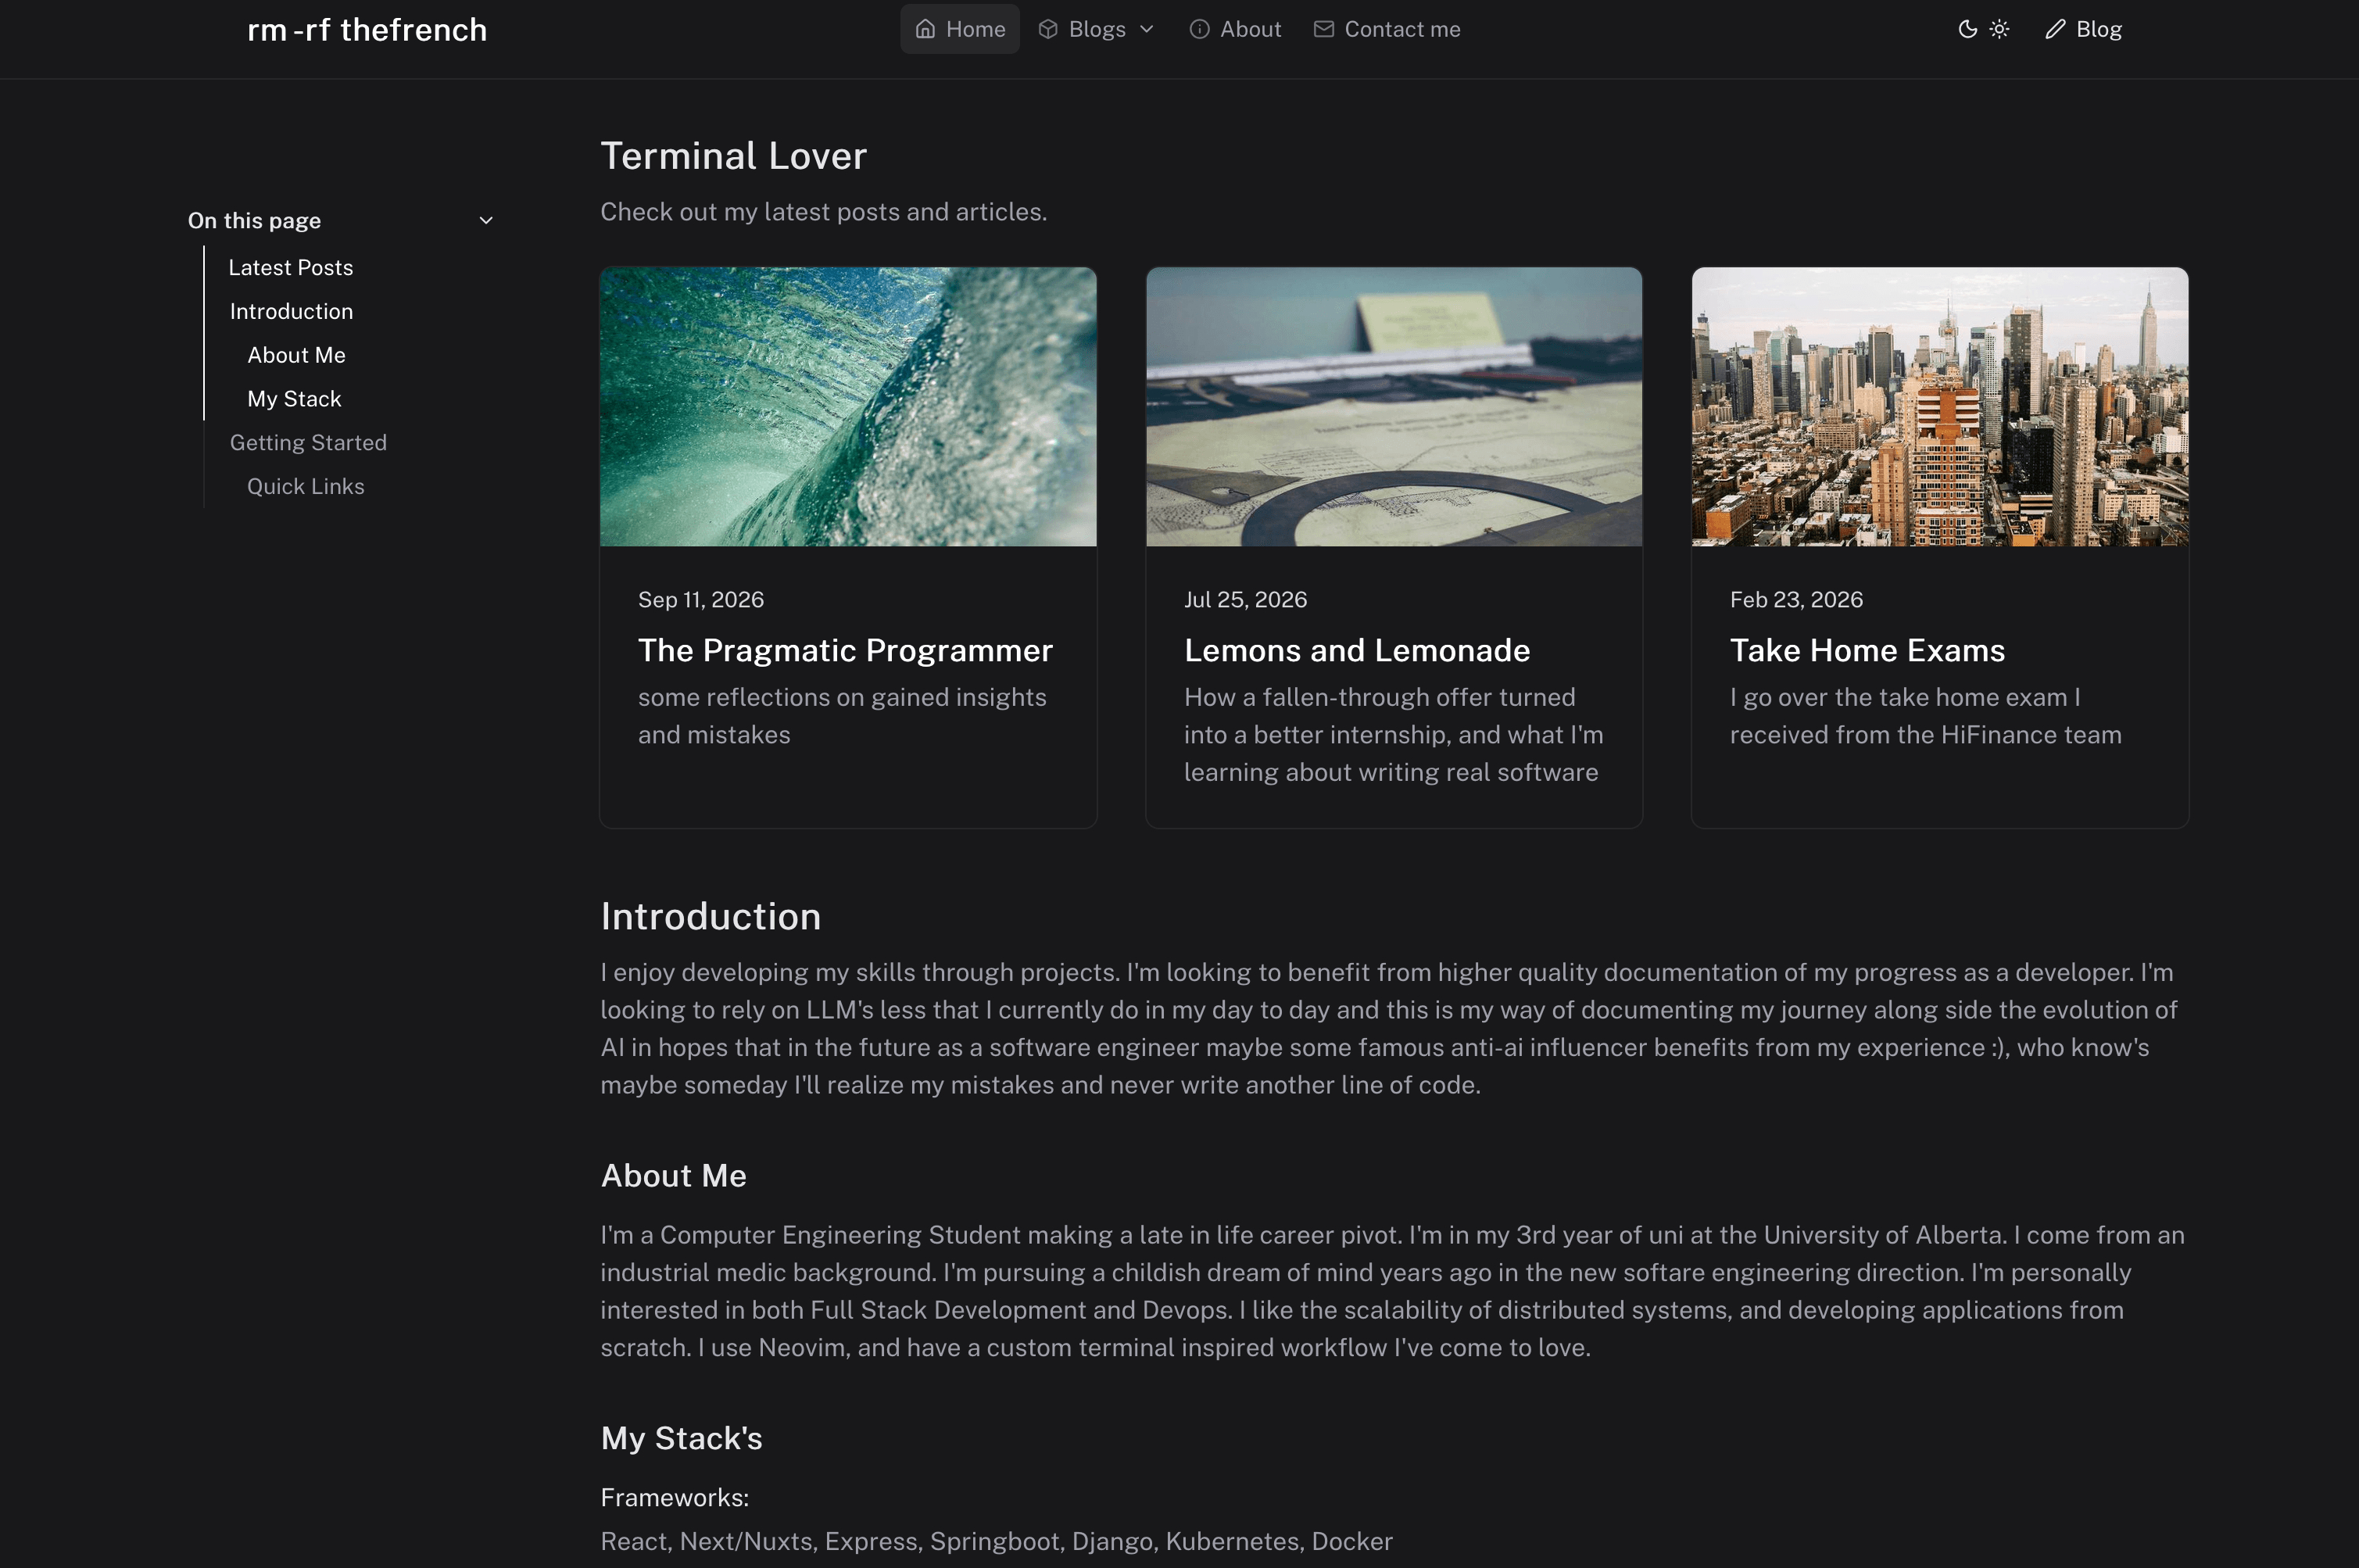Switch to light mode via sun icon
The height and width of the screenshot is (1568, 2359).
coord(1999,29)
